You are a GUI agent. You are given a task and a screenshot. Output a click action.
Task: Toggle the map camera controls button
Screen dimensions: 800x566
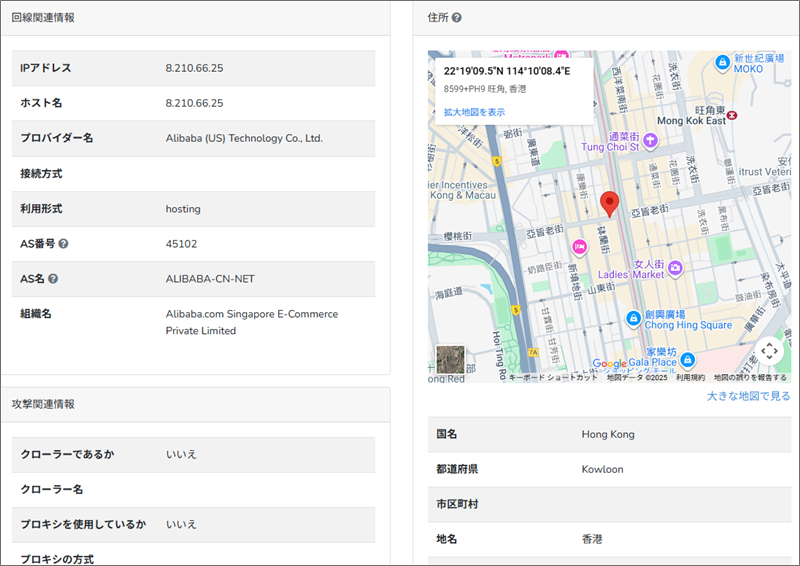tap(768, 351)
